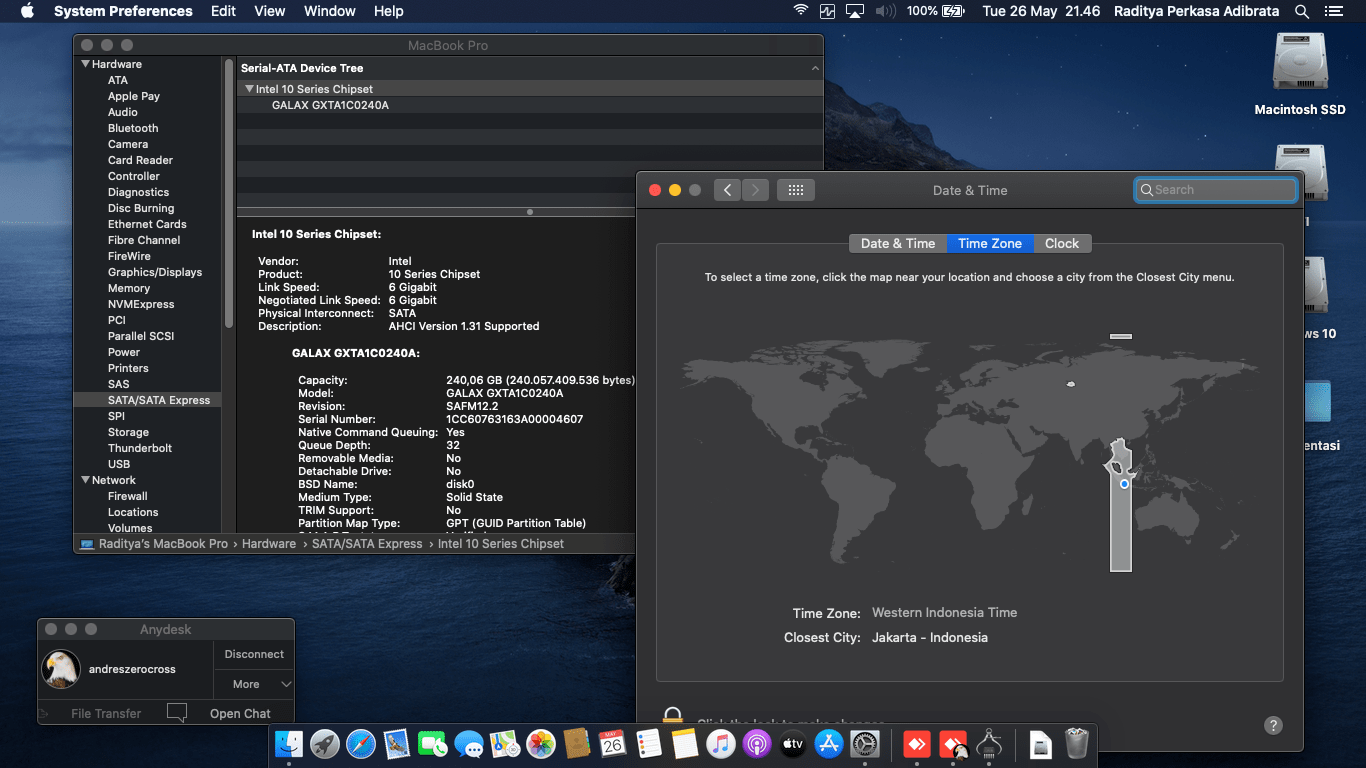Click Disconnect in the Anydesk window

254,654
